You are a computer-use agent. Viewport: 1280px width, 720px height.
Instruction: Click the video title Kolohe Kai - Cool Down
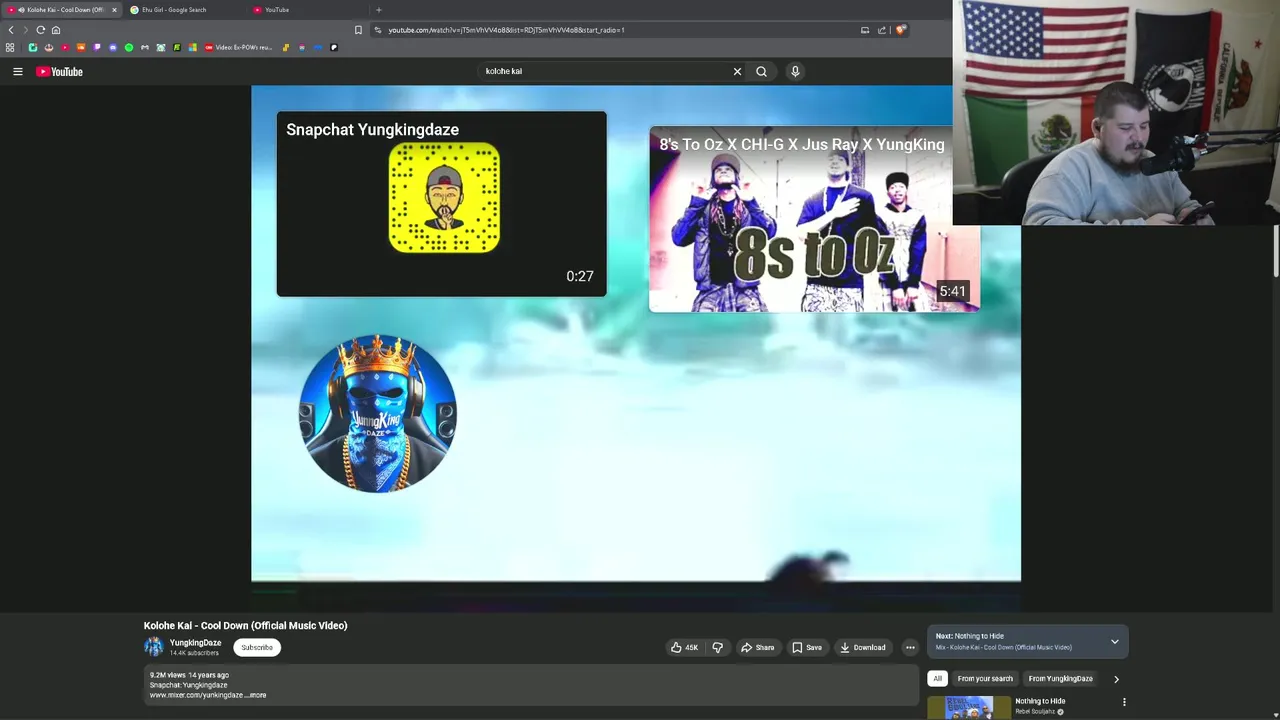(x=245, y=625)
